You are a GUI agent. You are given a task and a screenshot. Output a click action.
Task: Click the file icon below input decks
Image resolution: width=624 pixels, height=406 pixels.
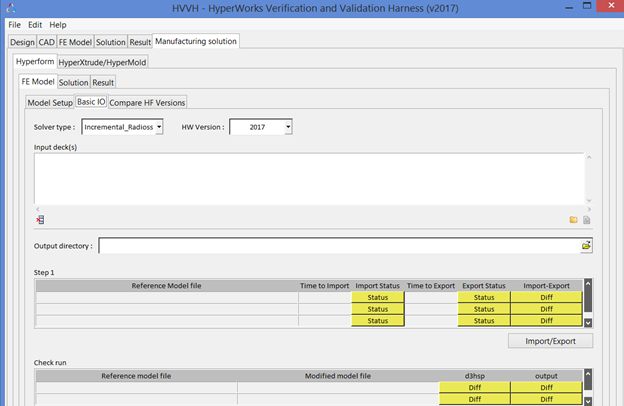pos(587,219)
